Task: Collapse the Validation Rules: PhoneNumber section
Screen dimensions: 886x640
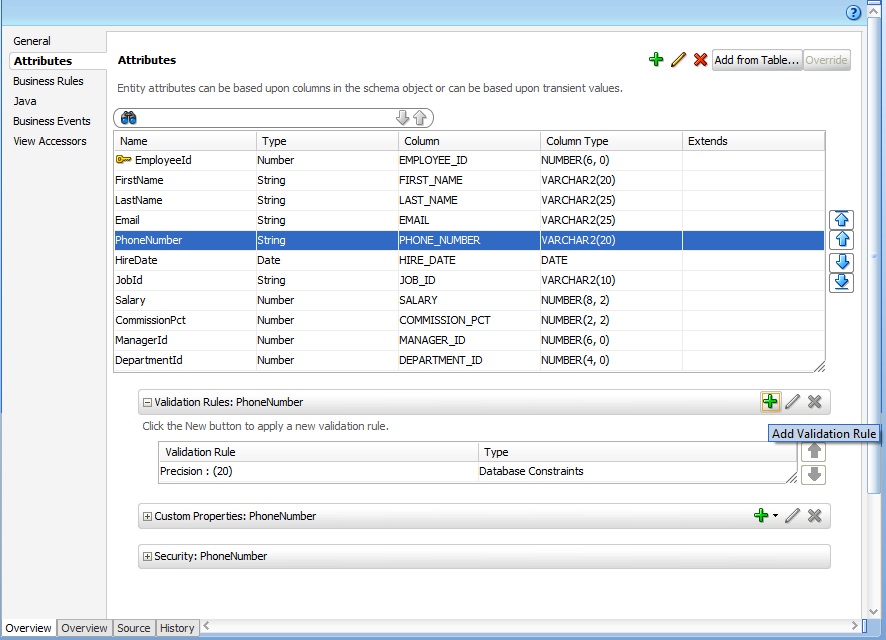Action: 148,401
